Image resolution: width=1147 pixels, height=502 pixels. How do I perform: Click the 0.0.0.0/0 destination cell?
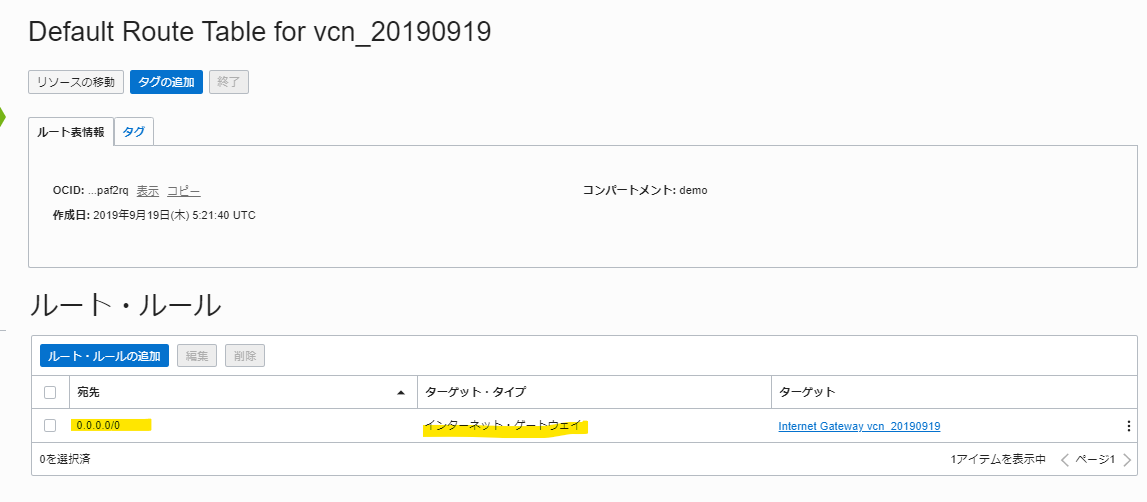click(98, 426)
